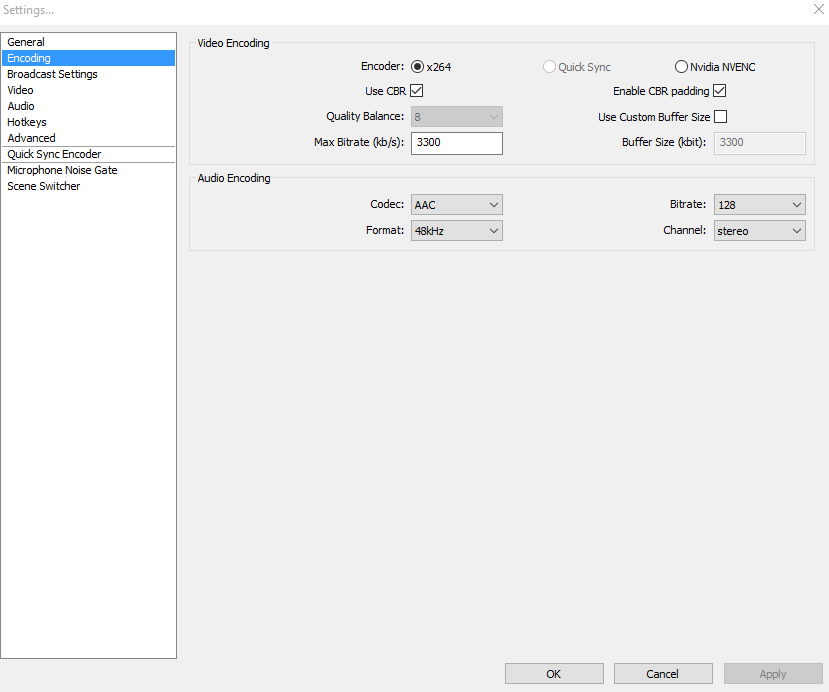Expand the Channel stereo dropdown
This screenshot has height=692, width=829.
(760, 230)
